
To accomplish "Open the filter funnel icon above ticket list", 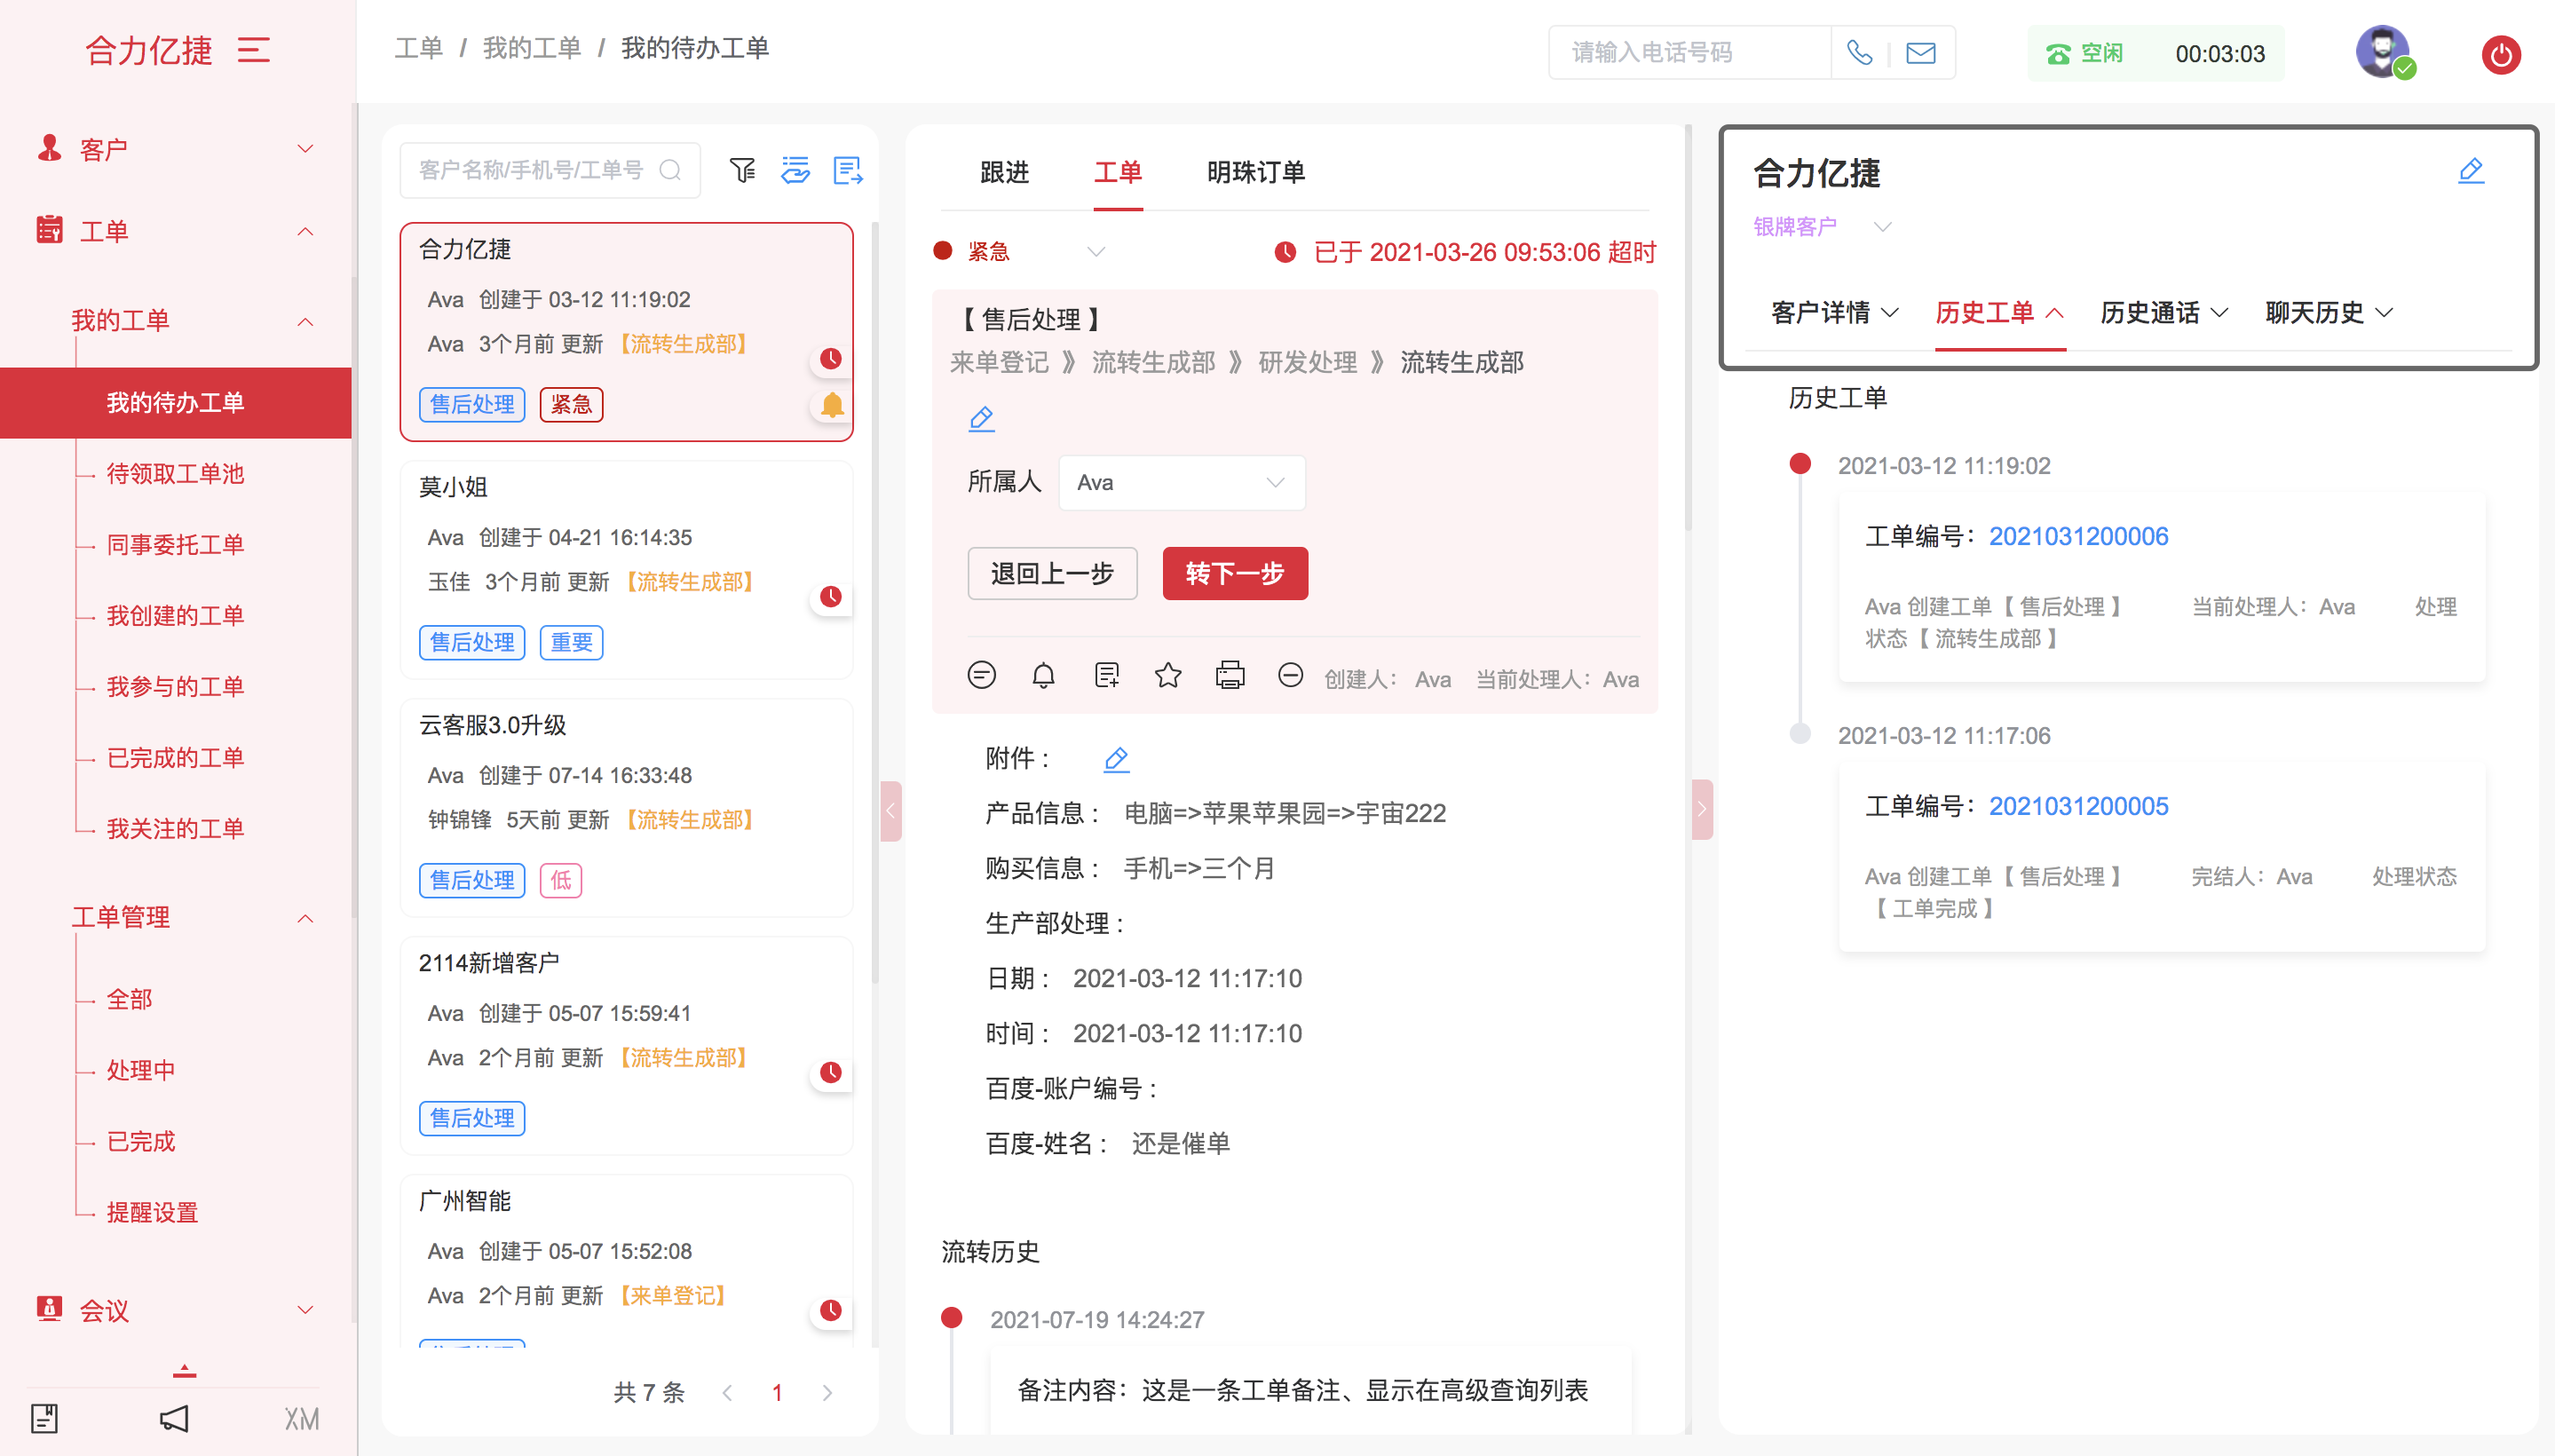I will click(742, 170).
